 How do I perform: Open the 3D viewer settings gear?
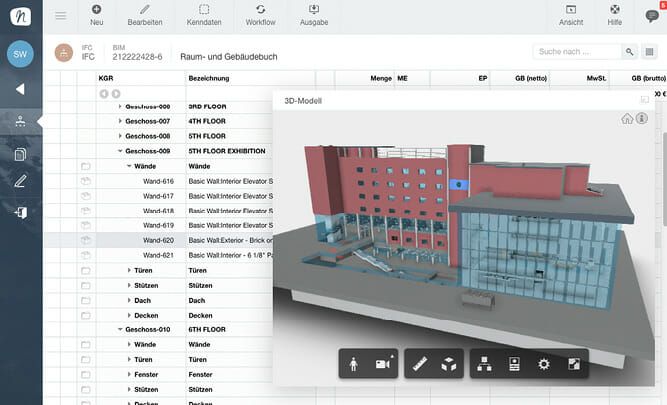(544, 364)
